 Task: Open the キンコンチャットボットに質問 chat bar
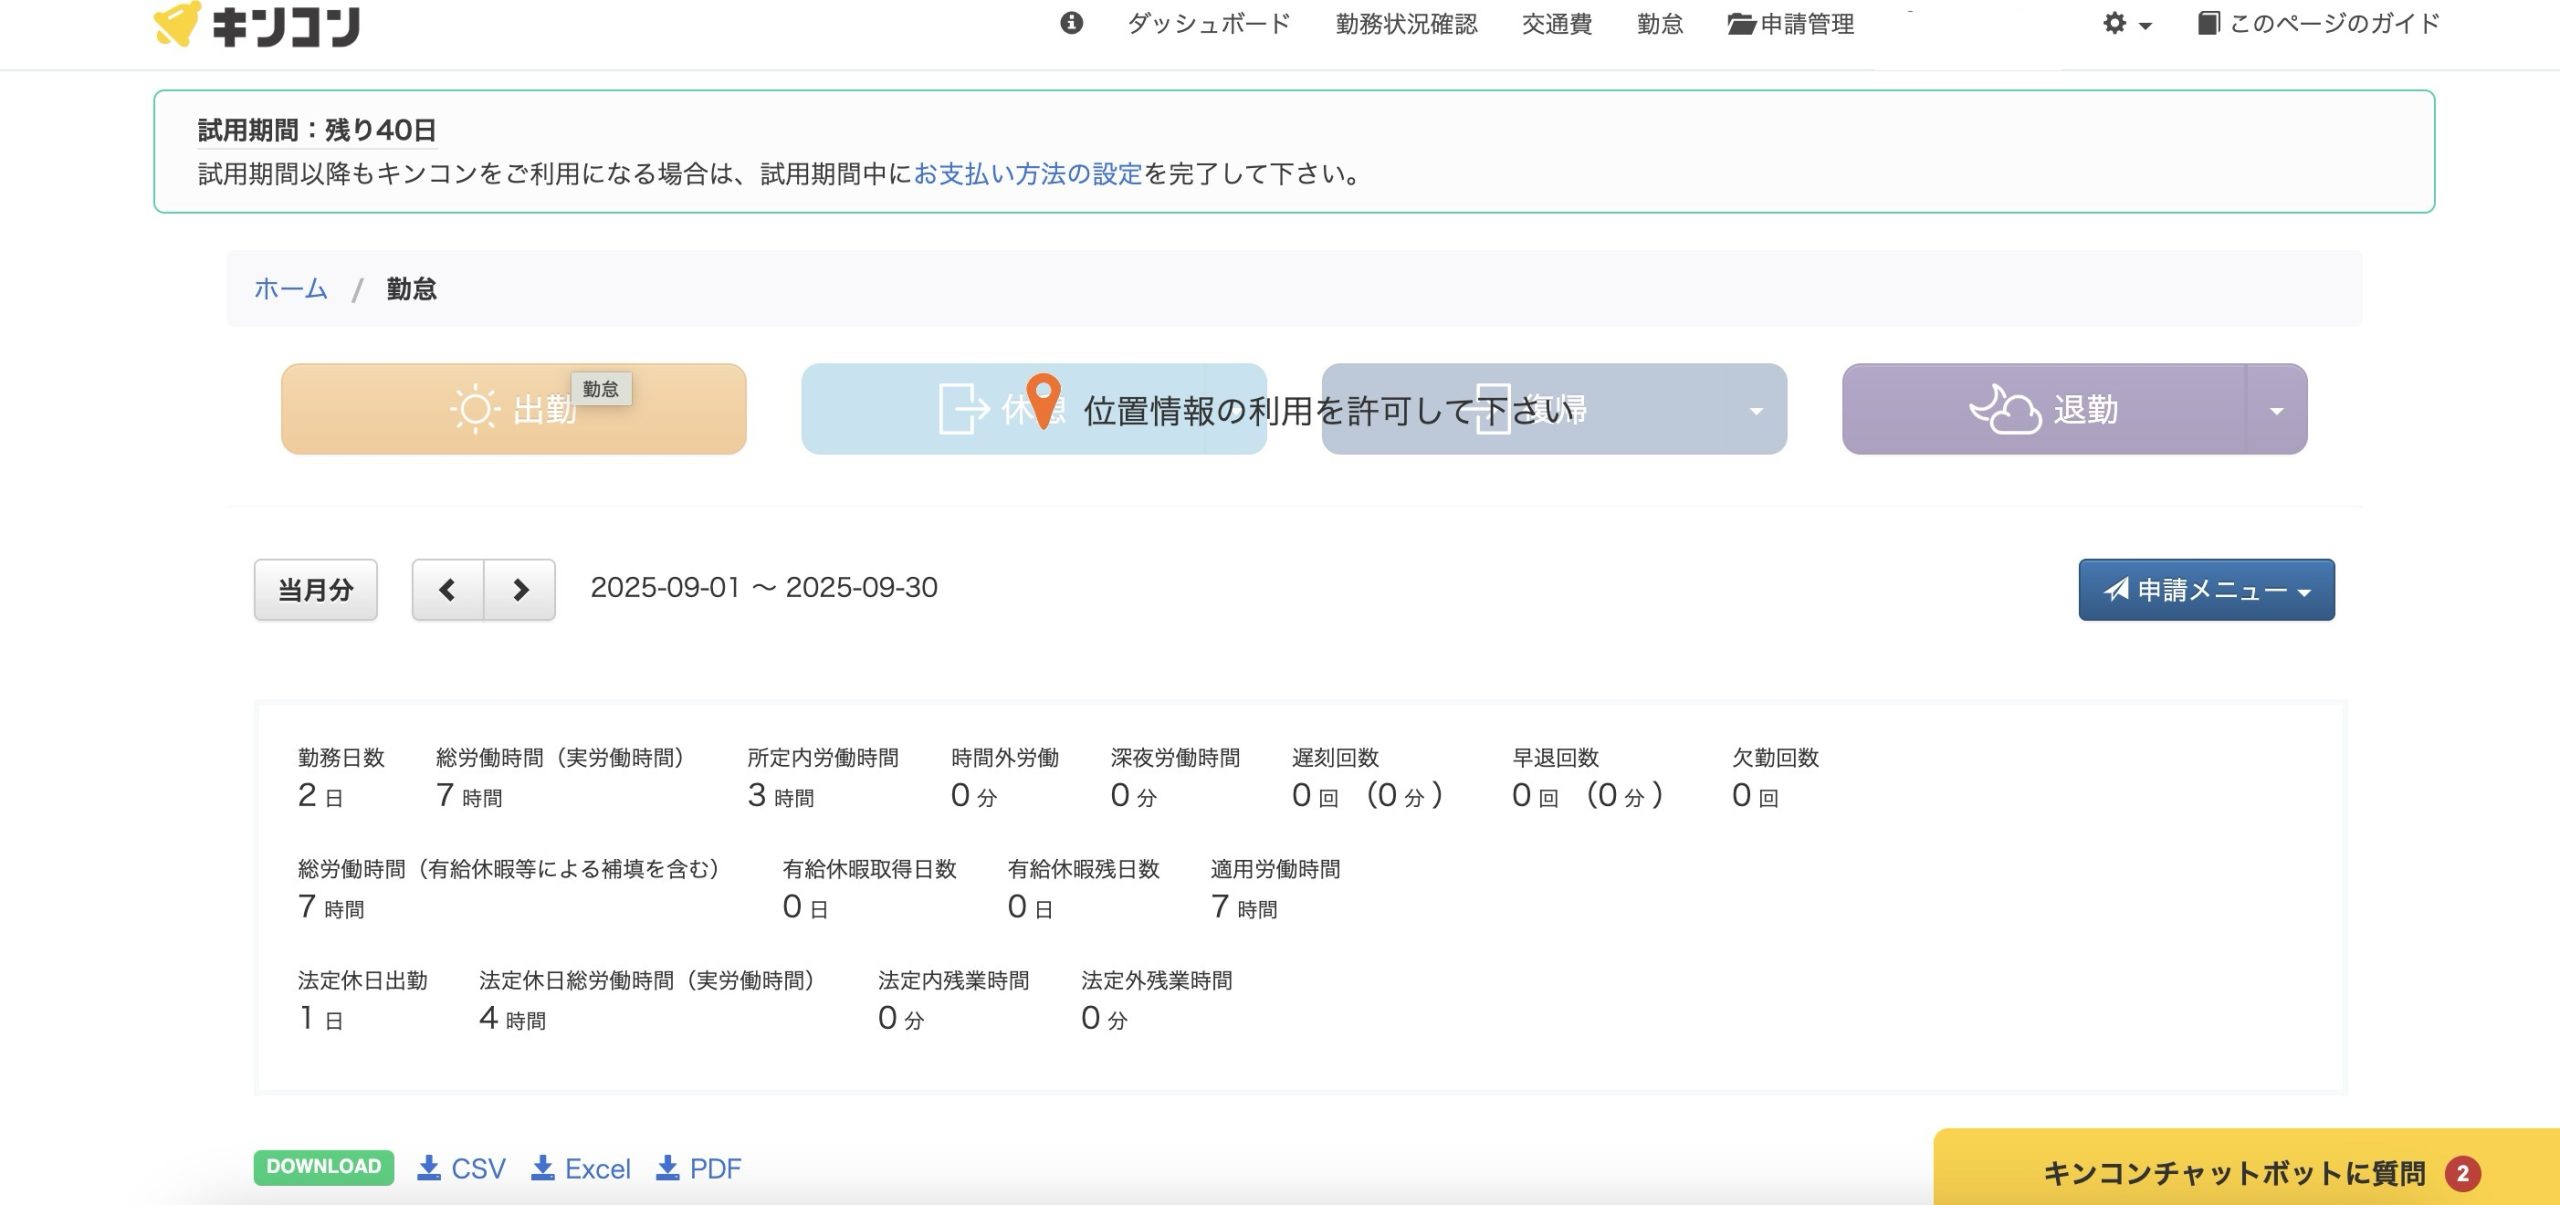(2234, 1172)
